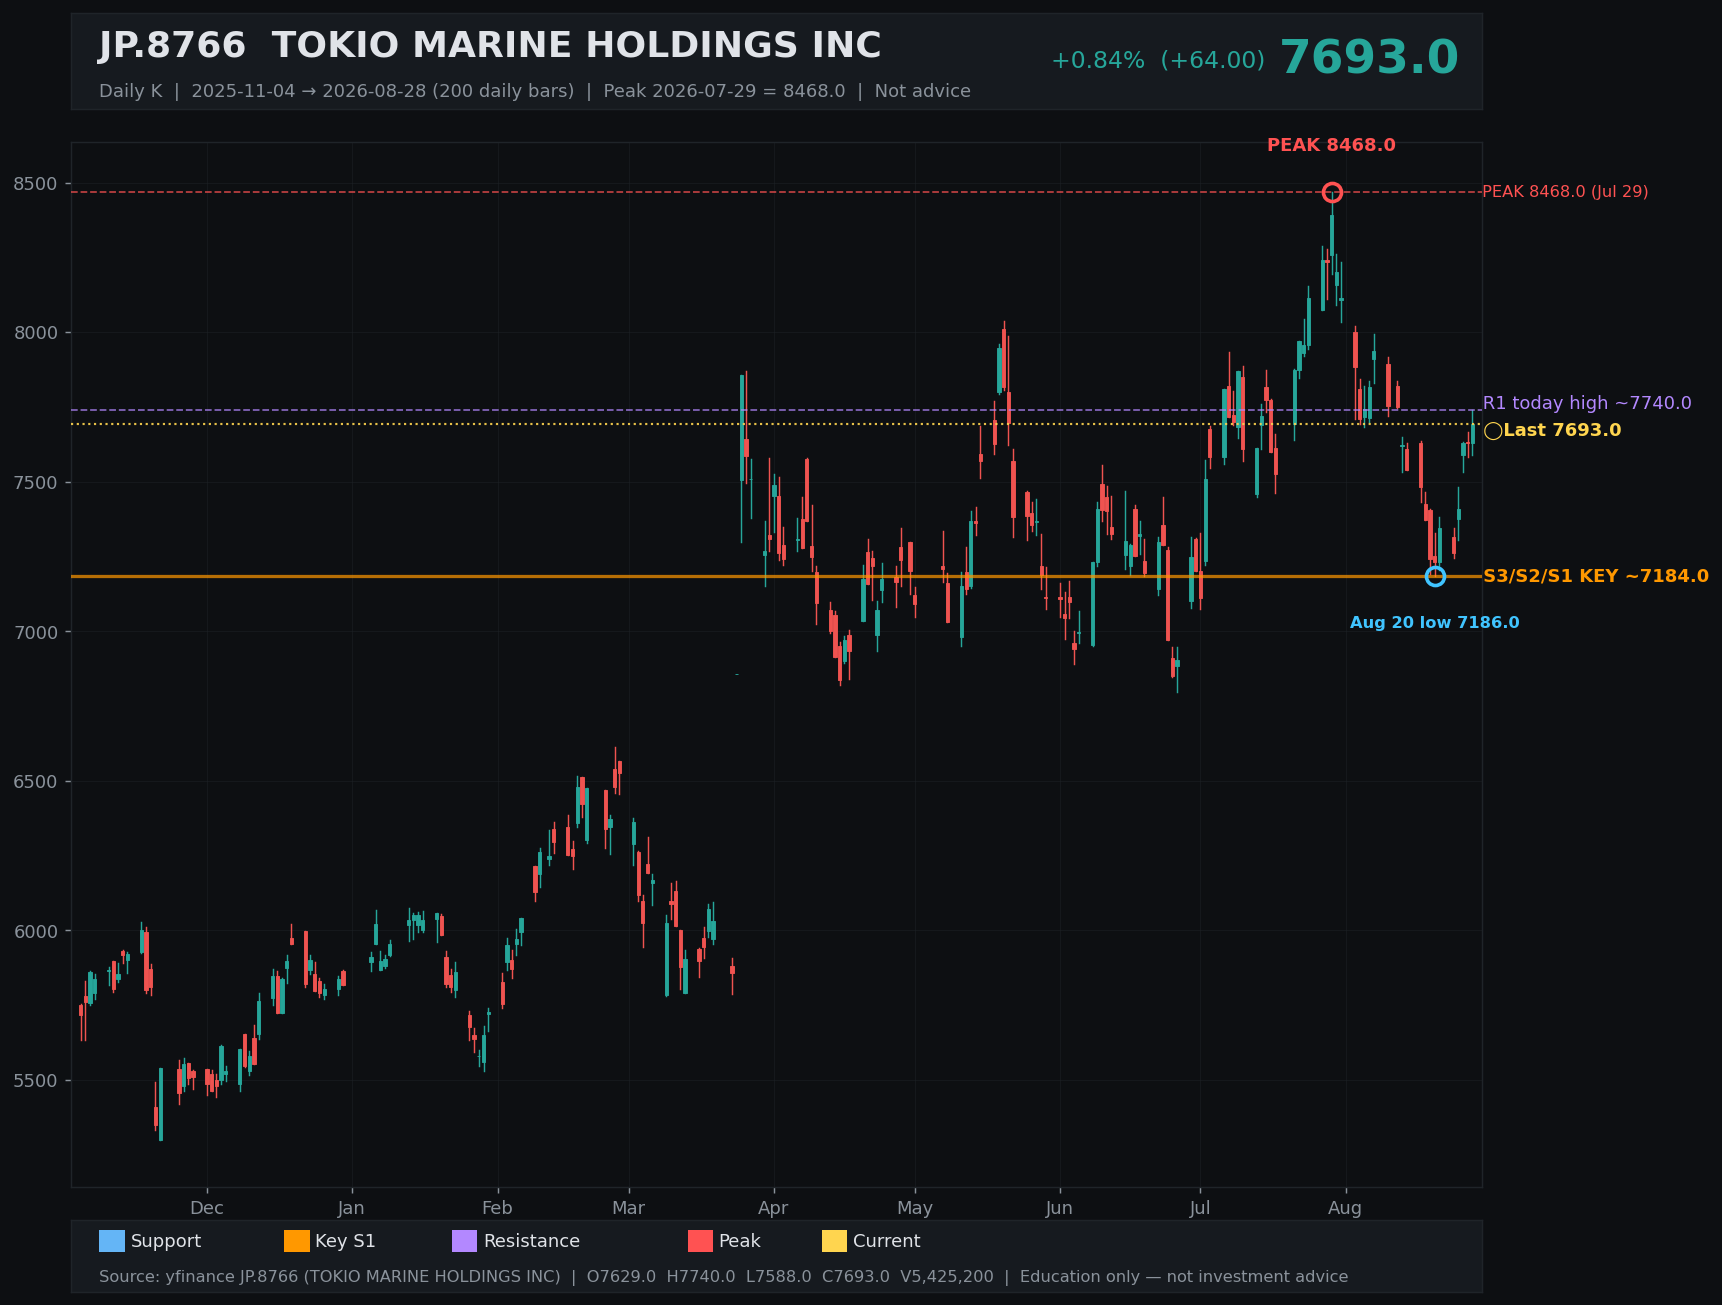The height and width of the screenshot is (1305, 1722).
Task: Click the 'Peak' legend label
Action: click(x=740, y=1241)
